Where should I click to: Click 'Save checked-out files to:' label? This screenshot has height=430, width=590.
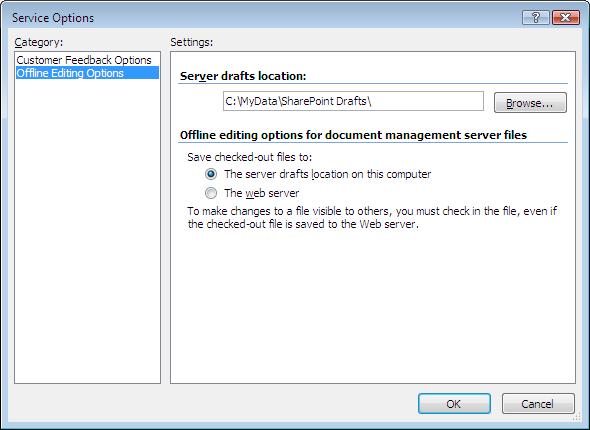249,157
